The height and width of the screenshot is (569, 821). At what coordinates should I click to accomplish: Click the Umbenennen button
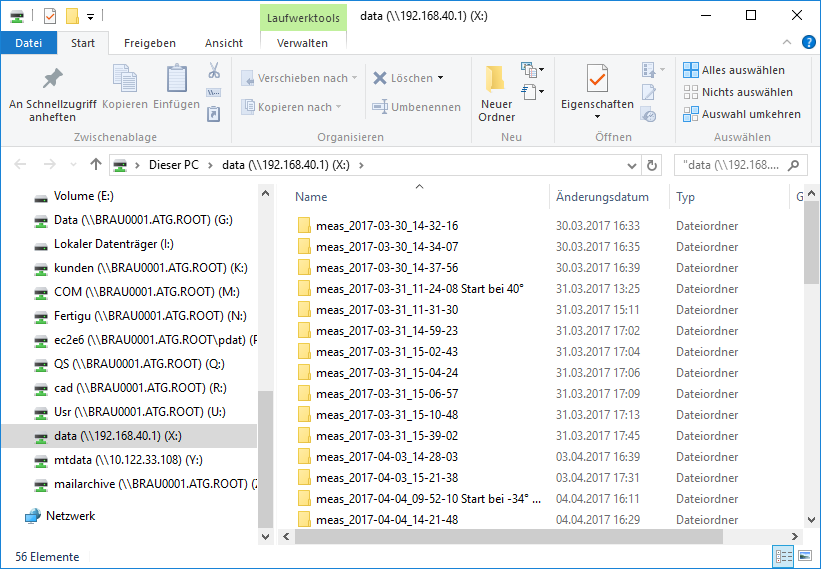[416, 107]
